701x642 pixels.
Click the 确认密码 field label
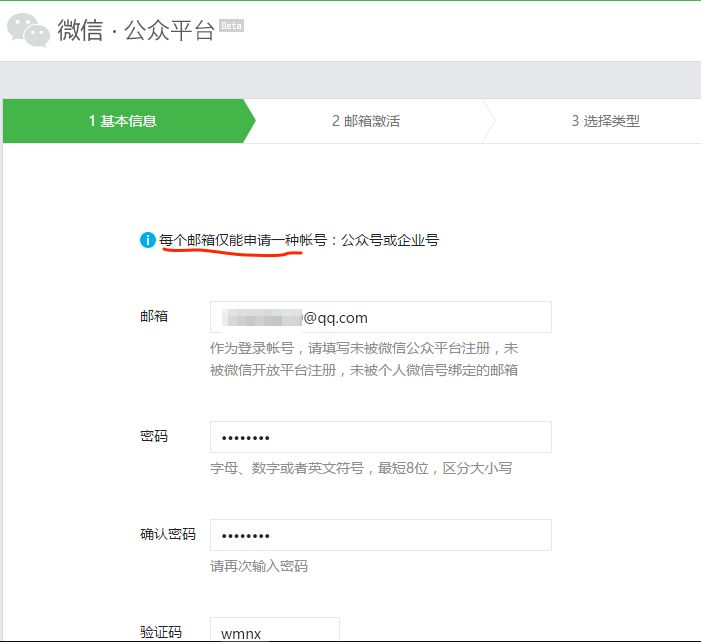[168, 534]
